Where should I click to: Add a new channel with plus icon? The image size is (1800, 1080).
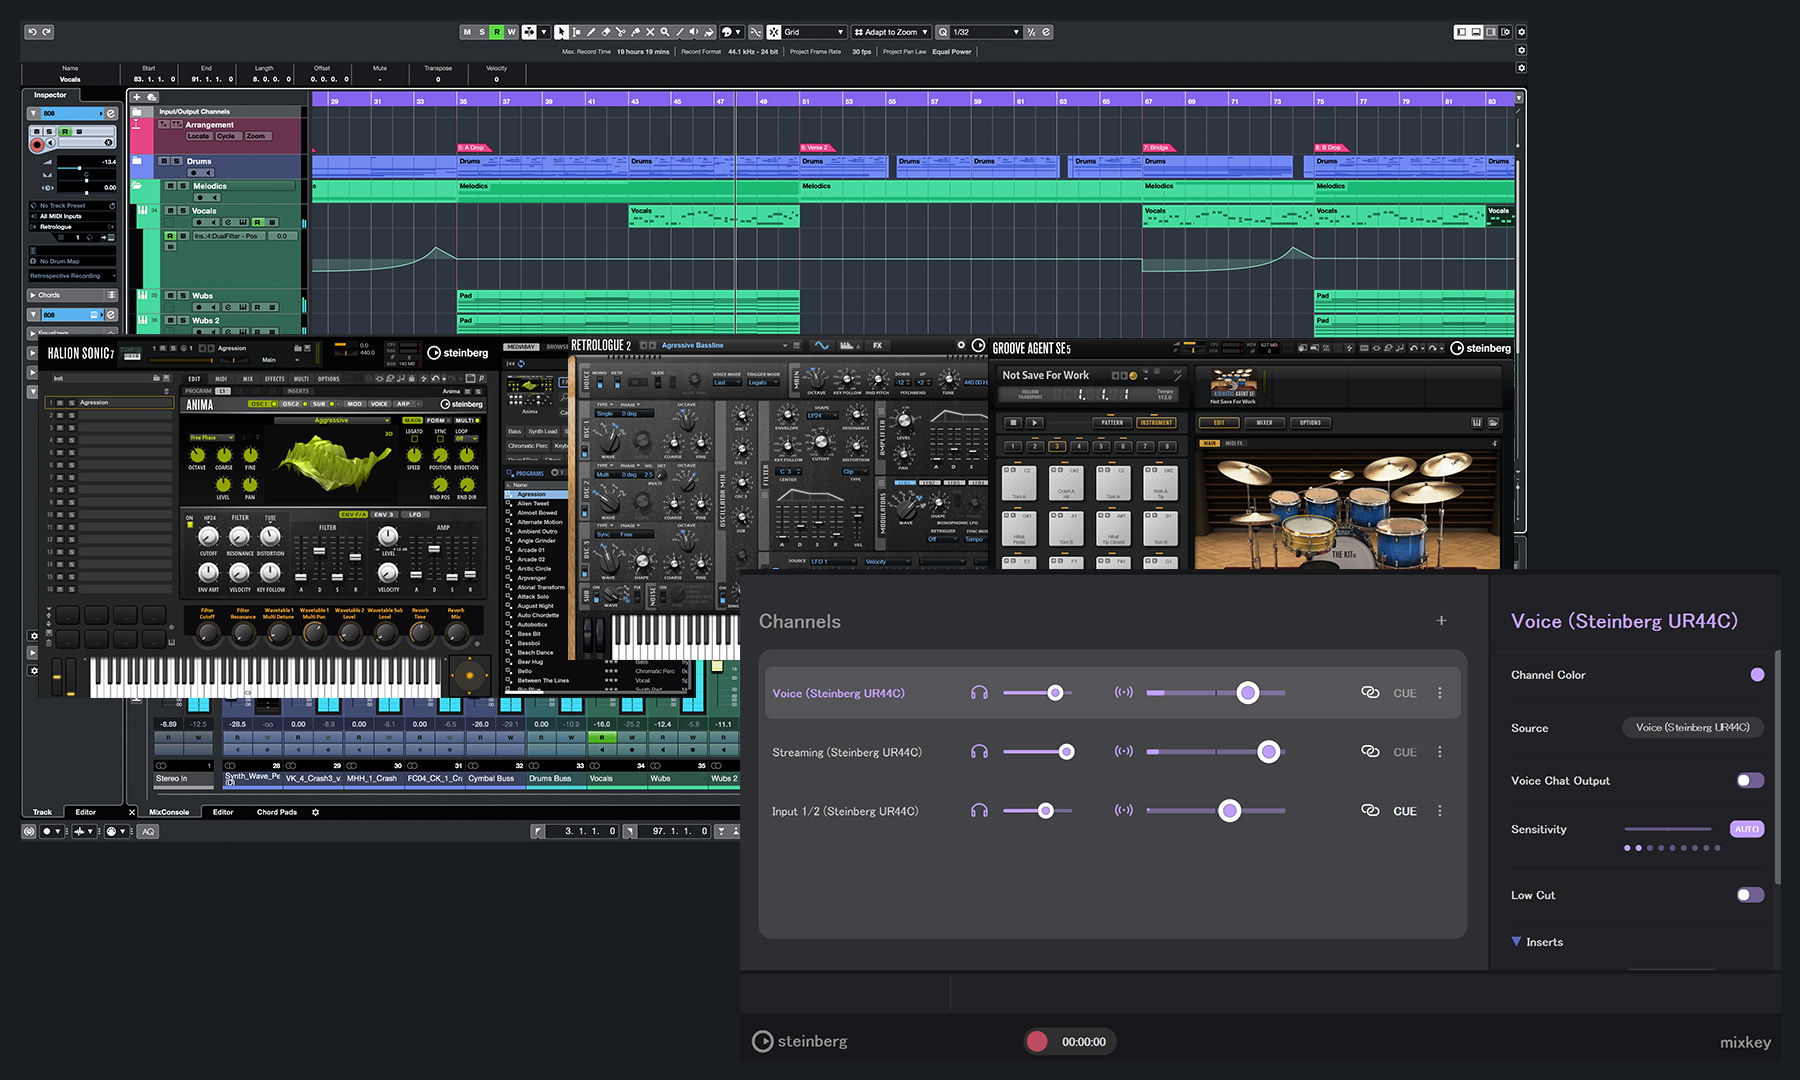1441,621
